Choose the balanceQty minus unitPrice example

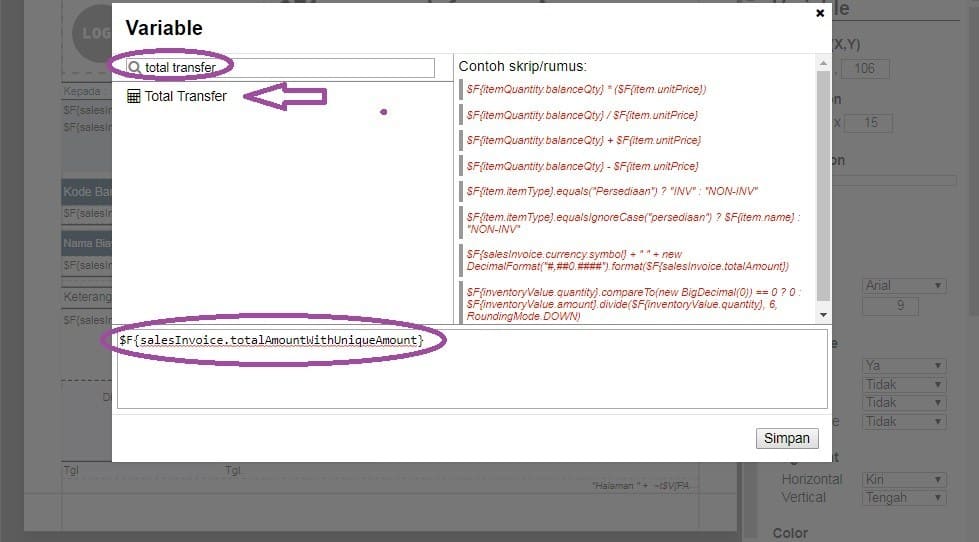pos(582,165)
